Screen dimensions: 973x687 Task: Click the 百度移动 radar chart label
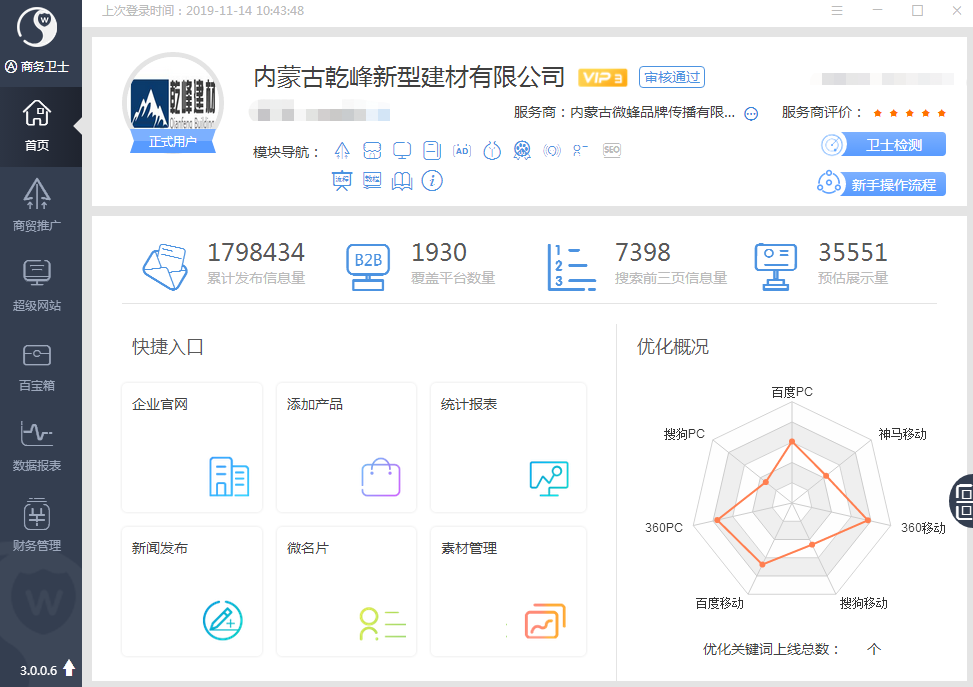tap(719, 603)
